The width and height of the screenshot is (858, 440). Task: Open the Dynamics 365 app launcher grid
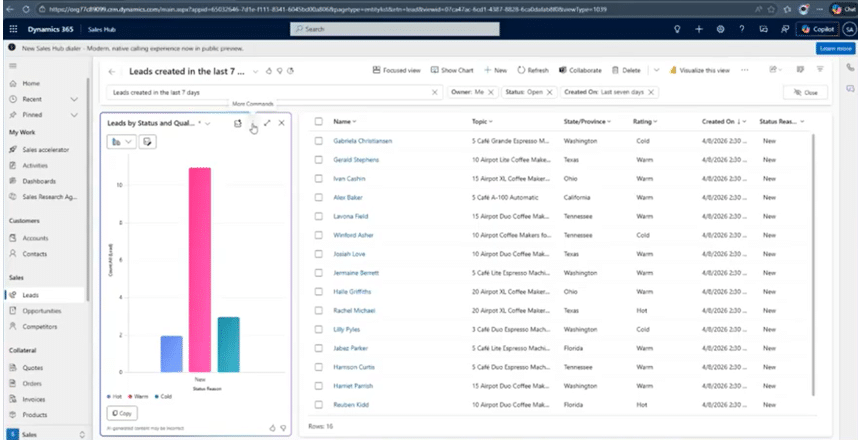(13, 29)
